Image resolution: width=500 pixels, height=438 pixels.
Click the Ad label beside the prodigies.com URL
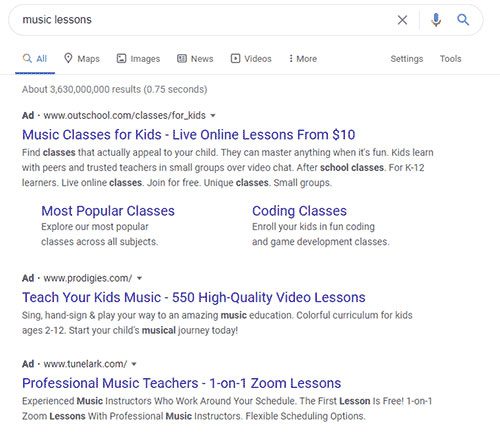pos(28,278)
